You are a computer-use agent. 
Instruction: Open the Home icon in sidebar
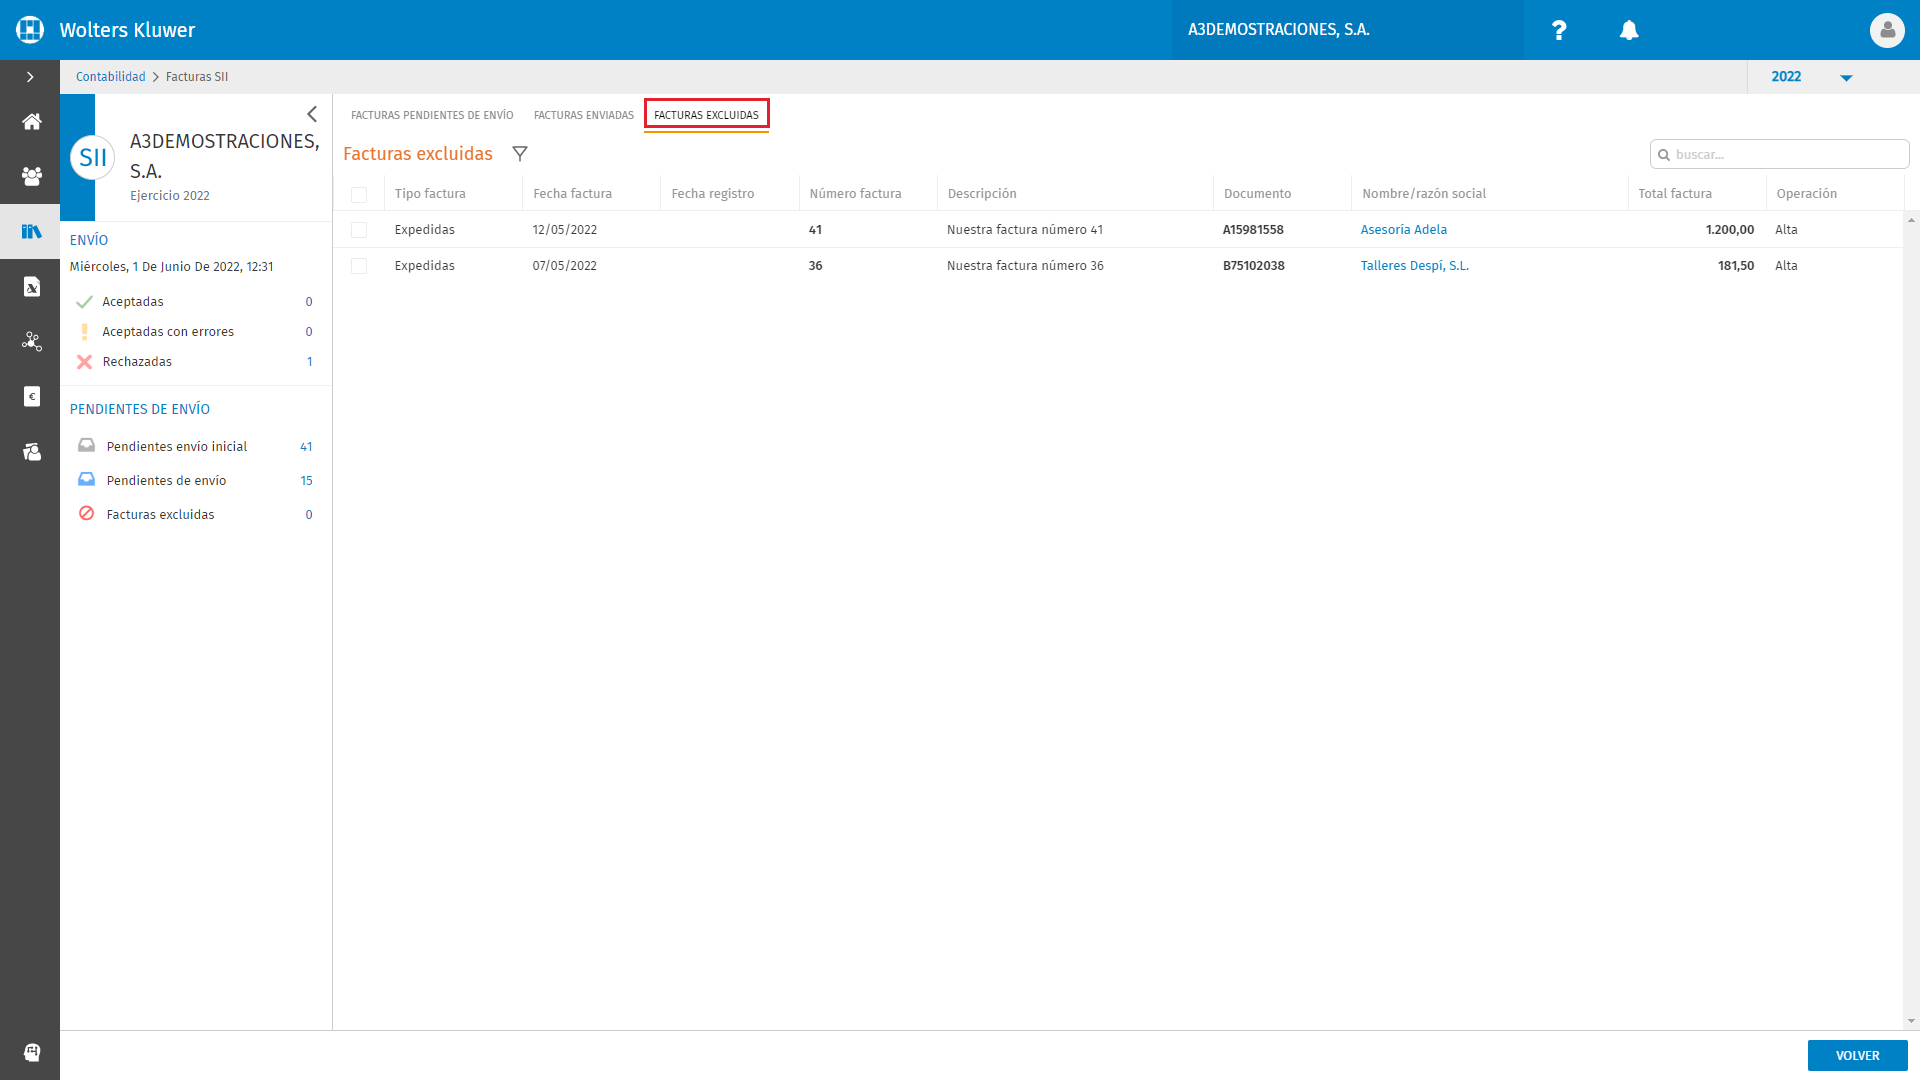pyautogui.click(x=31, y=122)
